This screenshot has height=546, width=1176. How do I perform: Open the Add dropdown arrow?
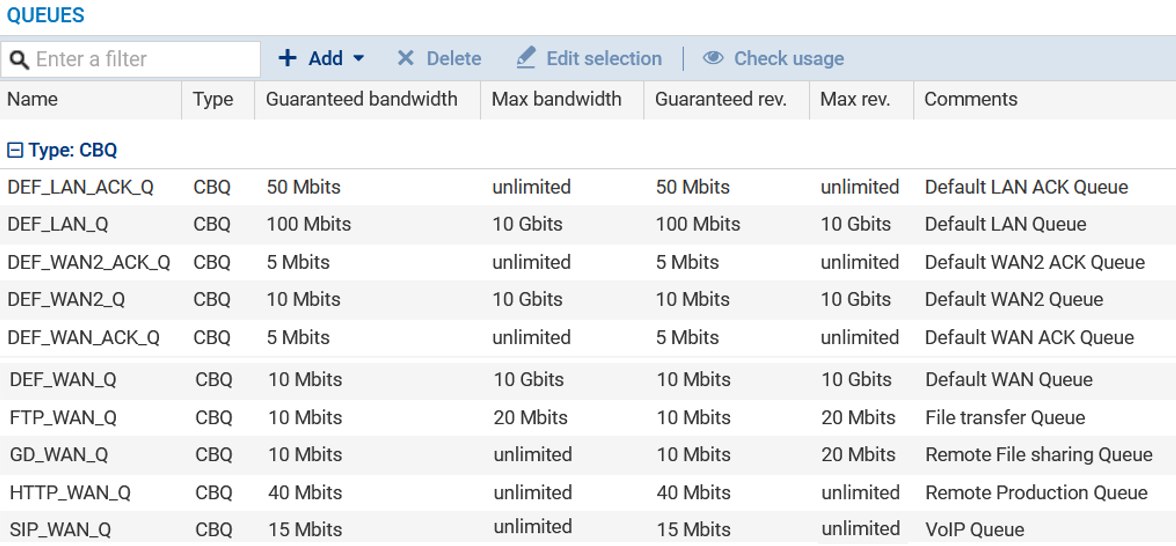pos(359,59)
